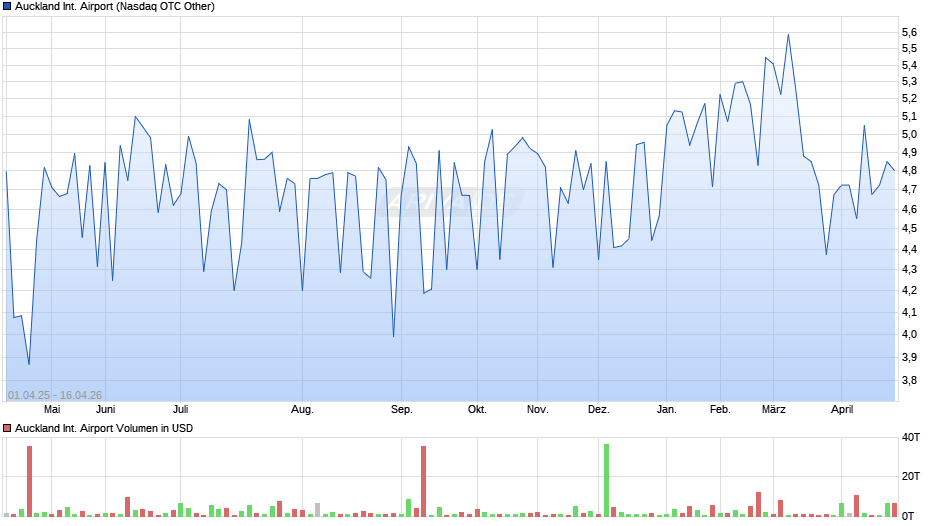
Task: Click the red legend swatch for Volumen in USD
Action: (x=7, y=428)
